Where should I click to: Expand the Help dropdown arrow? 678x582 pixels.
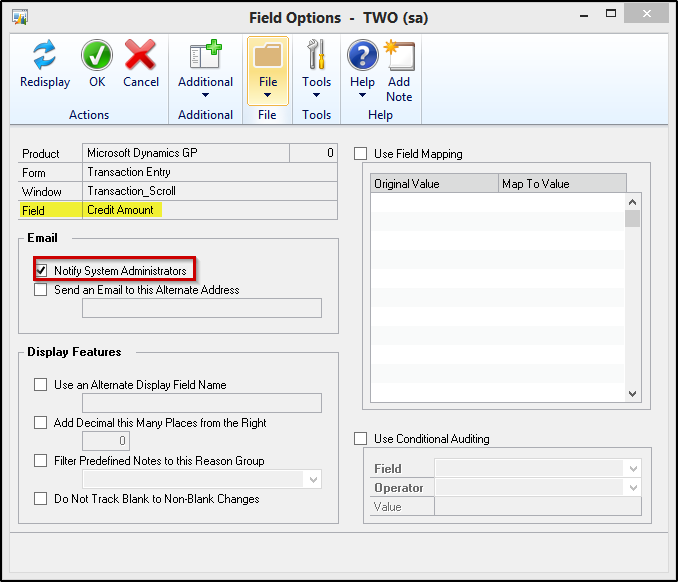[362, 95]
